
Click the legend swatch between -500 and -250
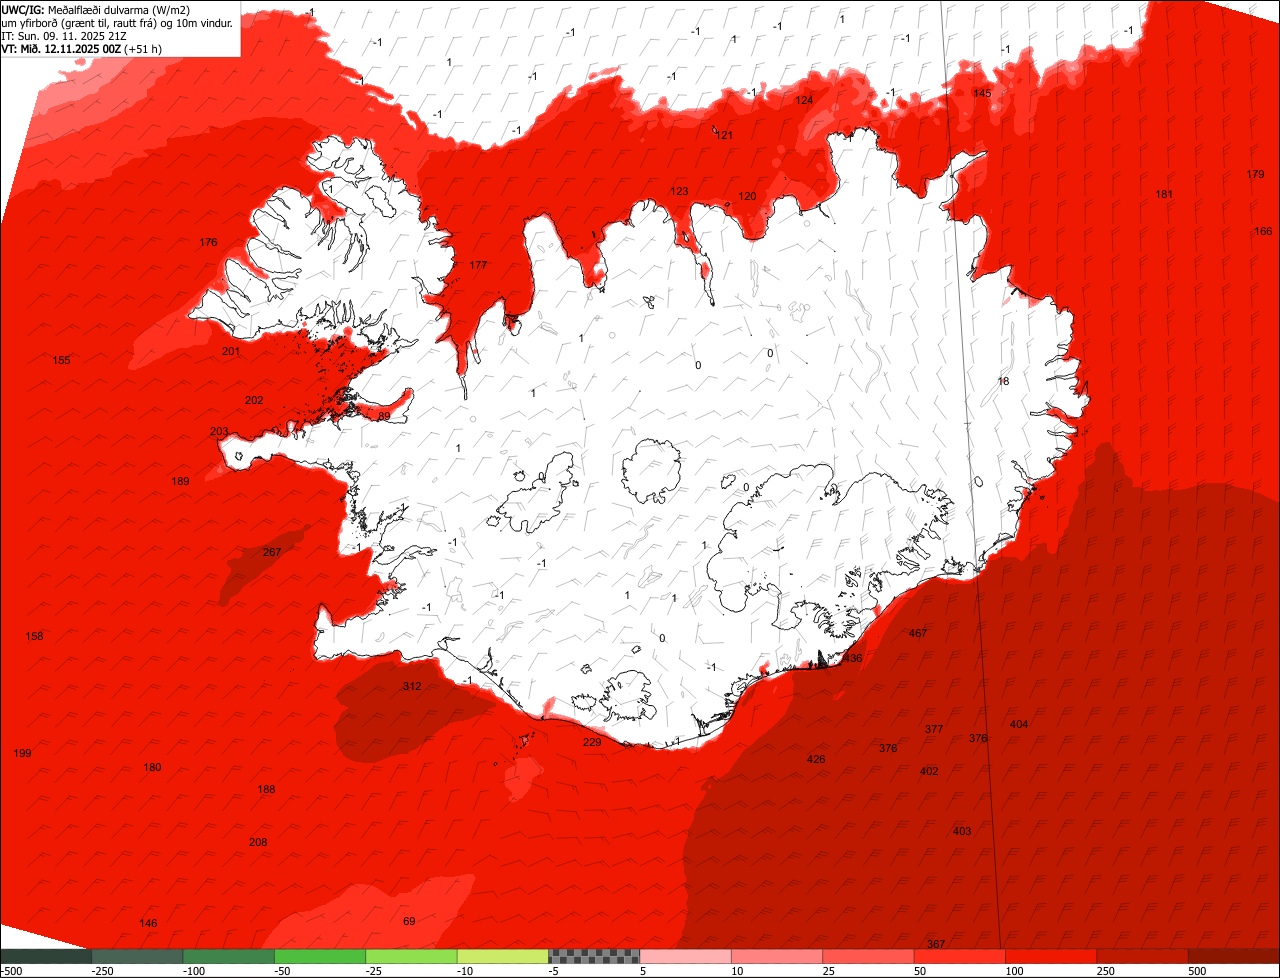click(46, 956)
